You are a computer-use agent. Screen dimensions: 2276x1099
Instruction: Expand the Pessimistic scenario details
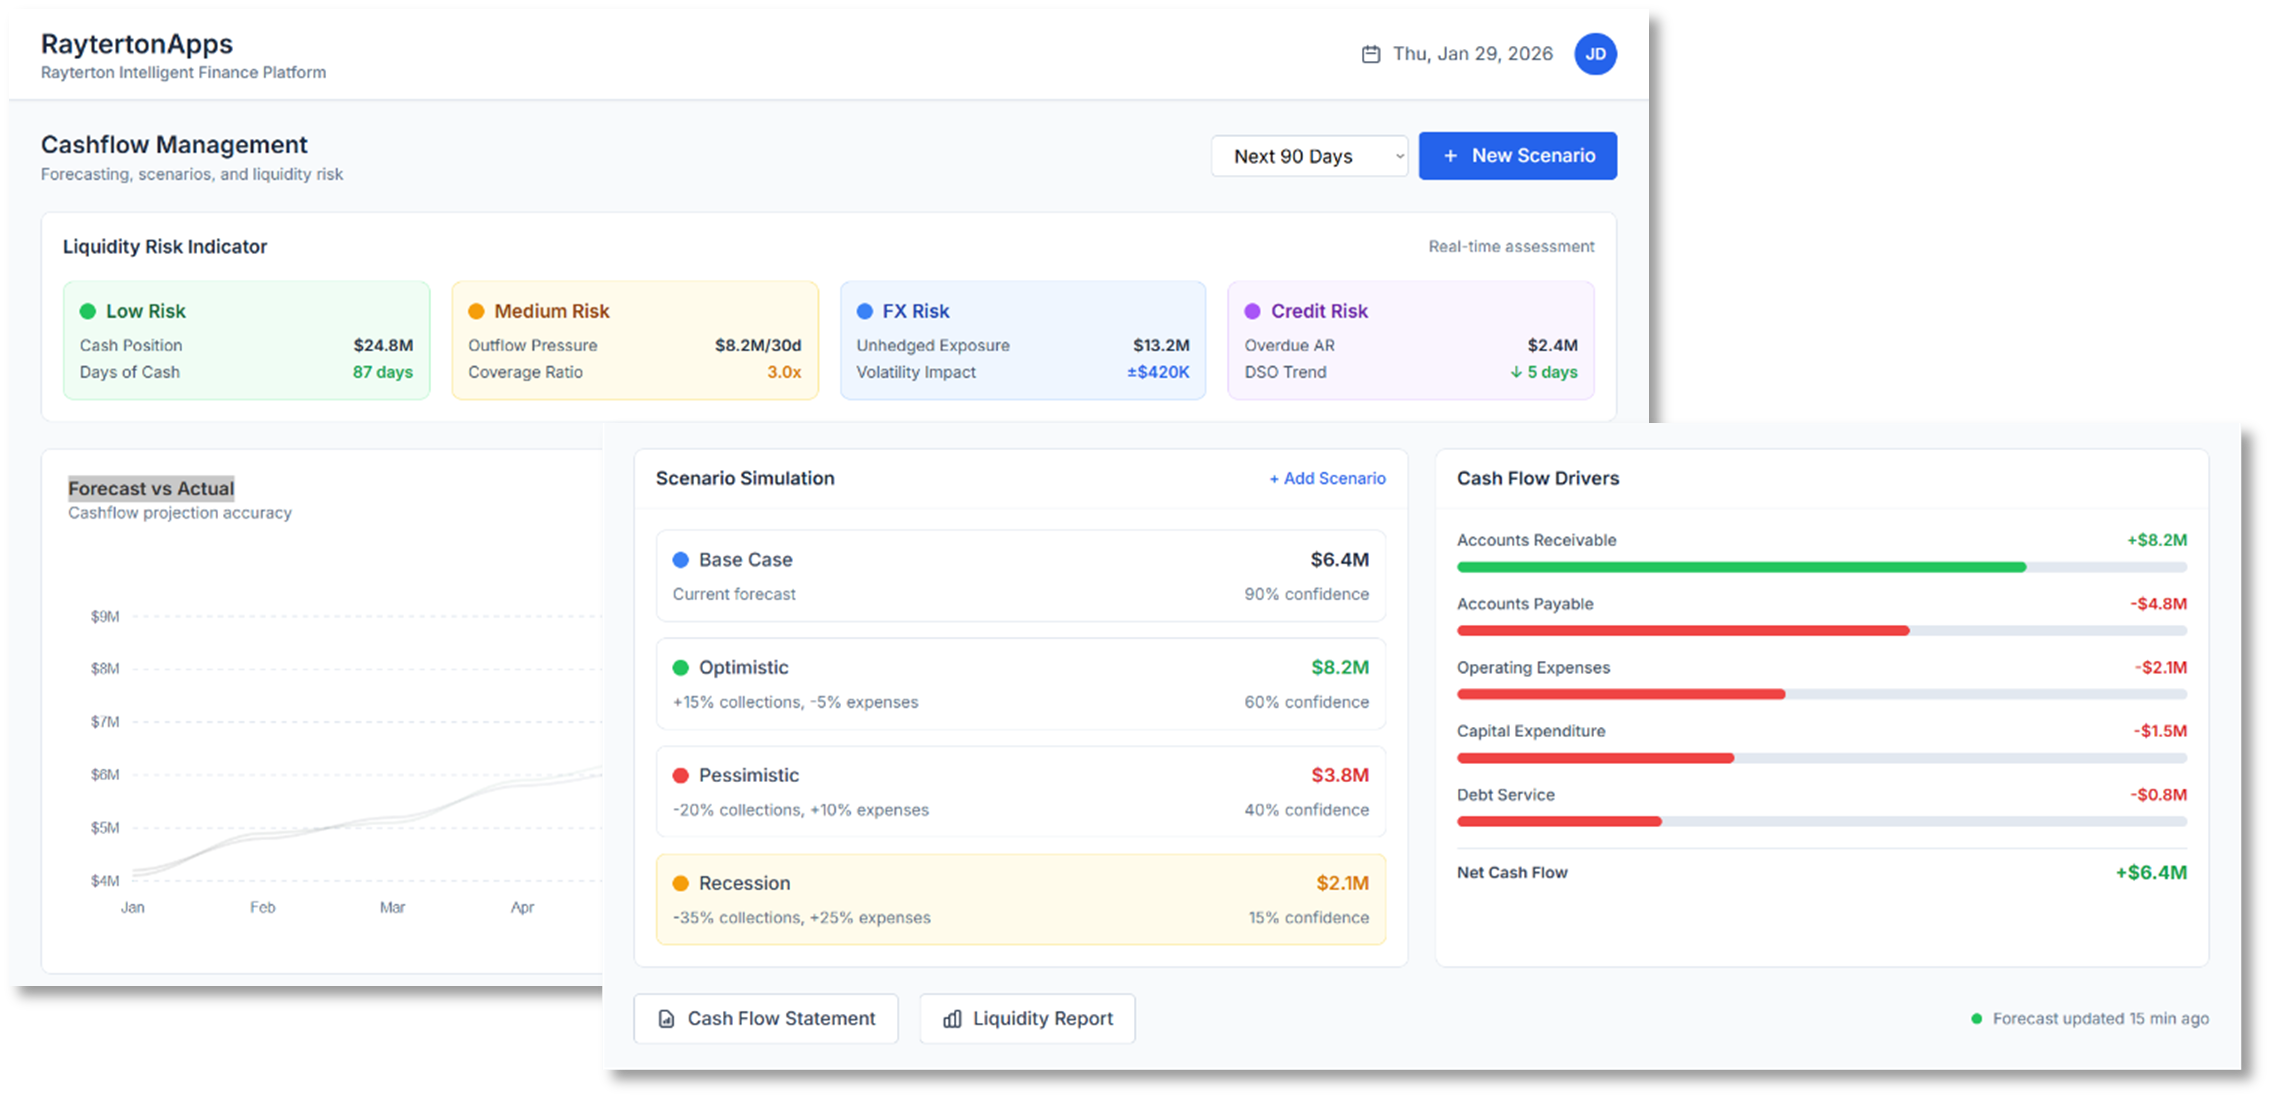click(x=1020, y=790)
